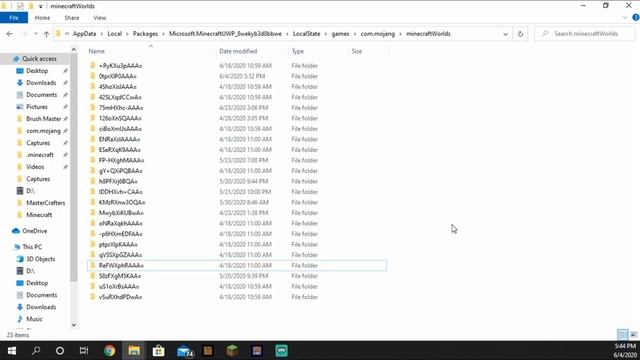Click com.mojang in the address path
This screenshot has width=640, height=360.
(378, 34)
